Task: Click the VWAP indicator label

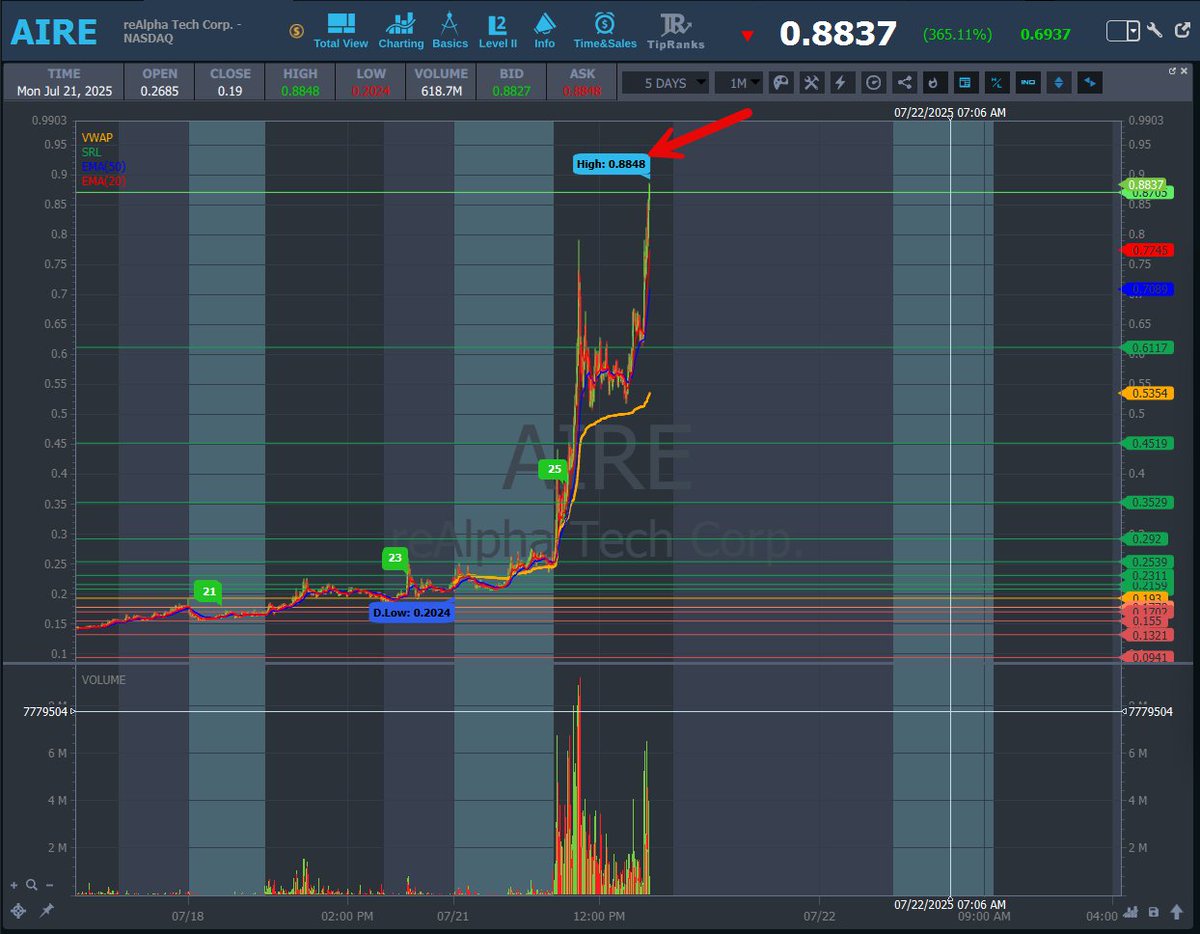Action: 98,136
